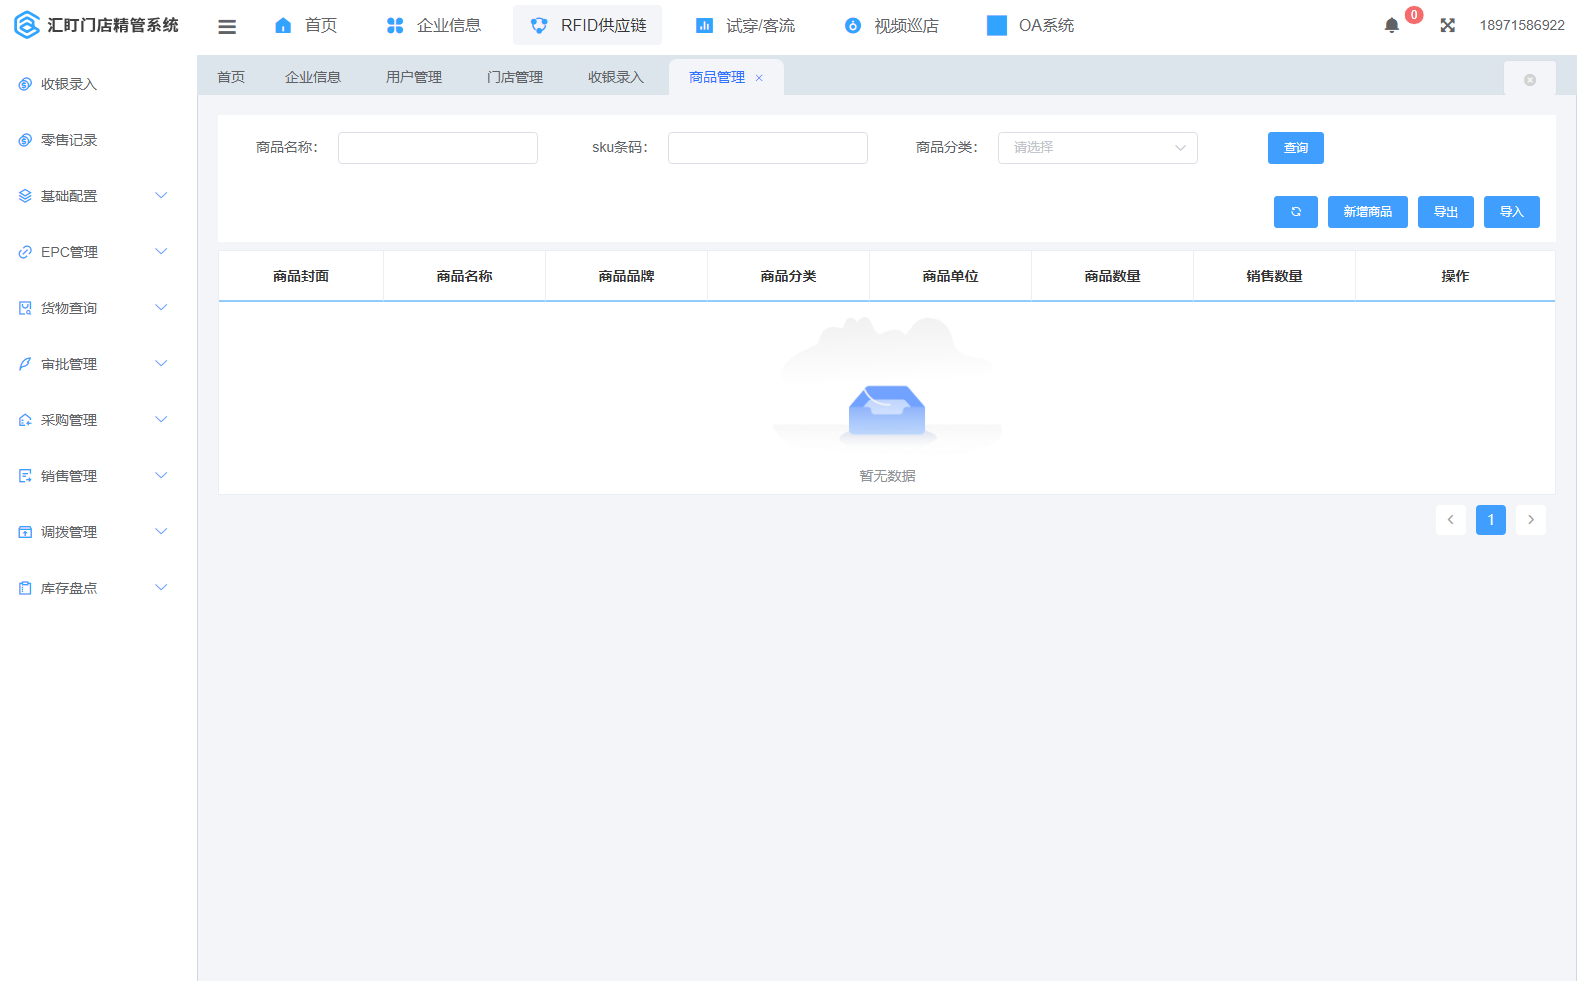Click the 商品名称 column header
Viewport: 1577px width, 981px height.
(x=464, y=276)
